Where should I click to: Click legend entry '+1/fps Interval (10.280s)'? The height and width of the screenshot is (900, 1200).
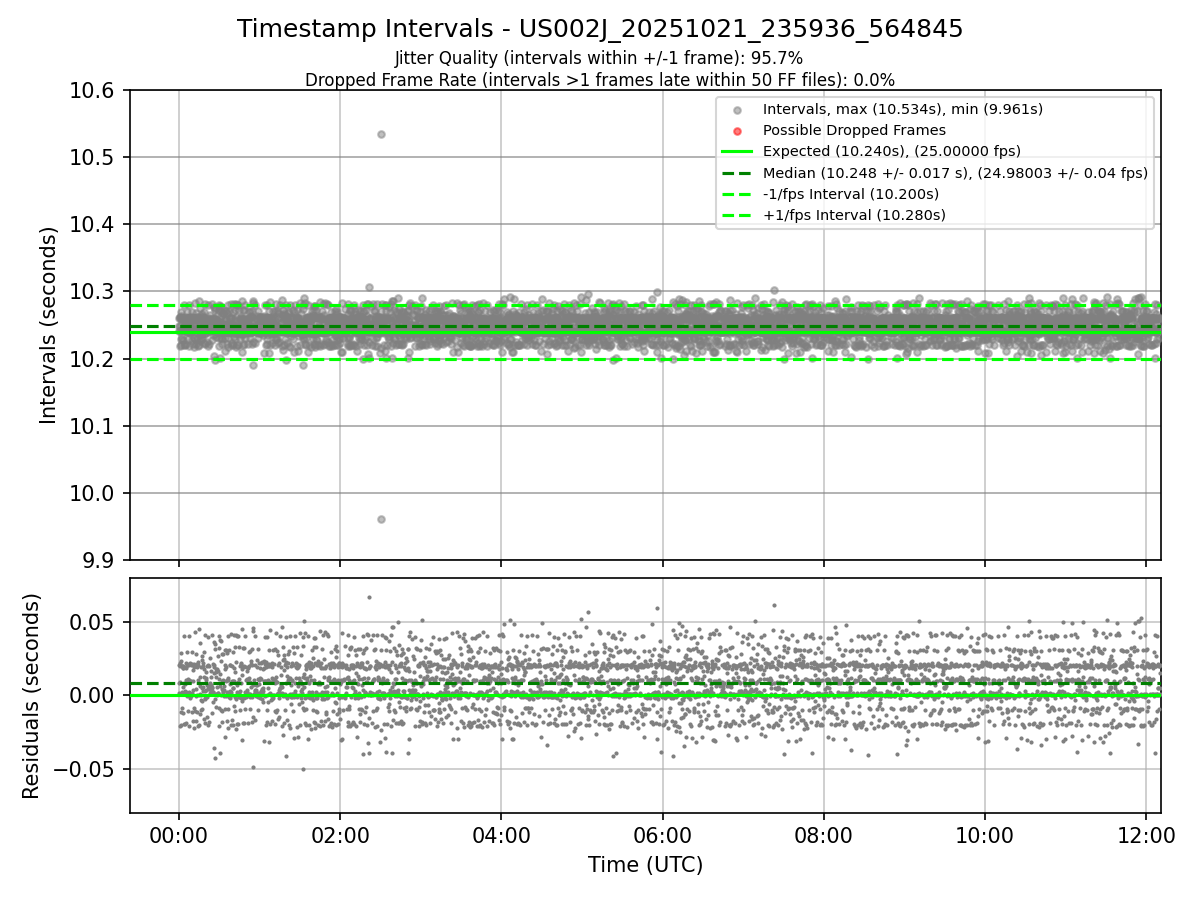click(x=854, y=214)
